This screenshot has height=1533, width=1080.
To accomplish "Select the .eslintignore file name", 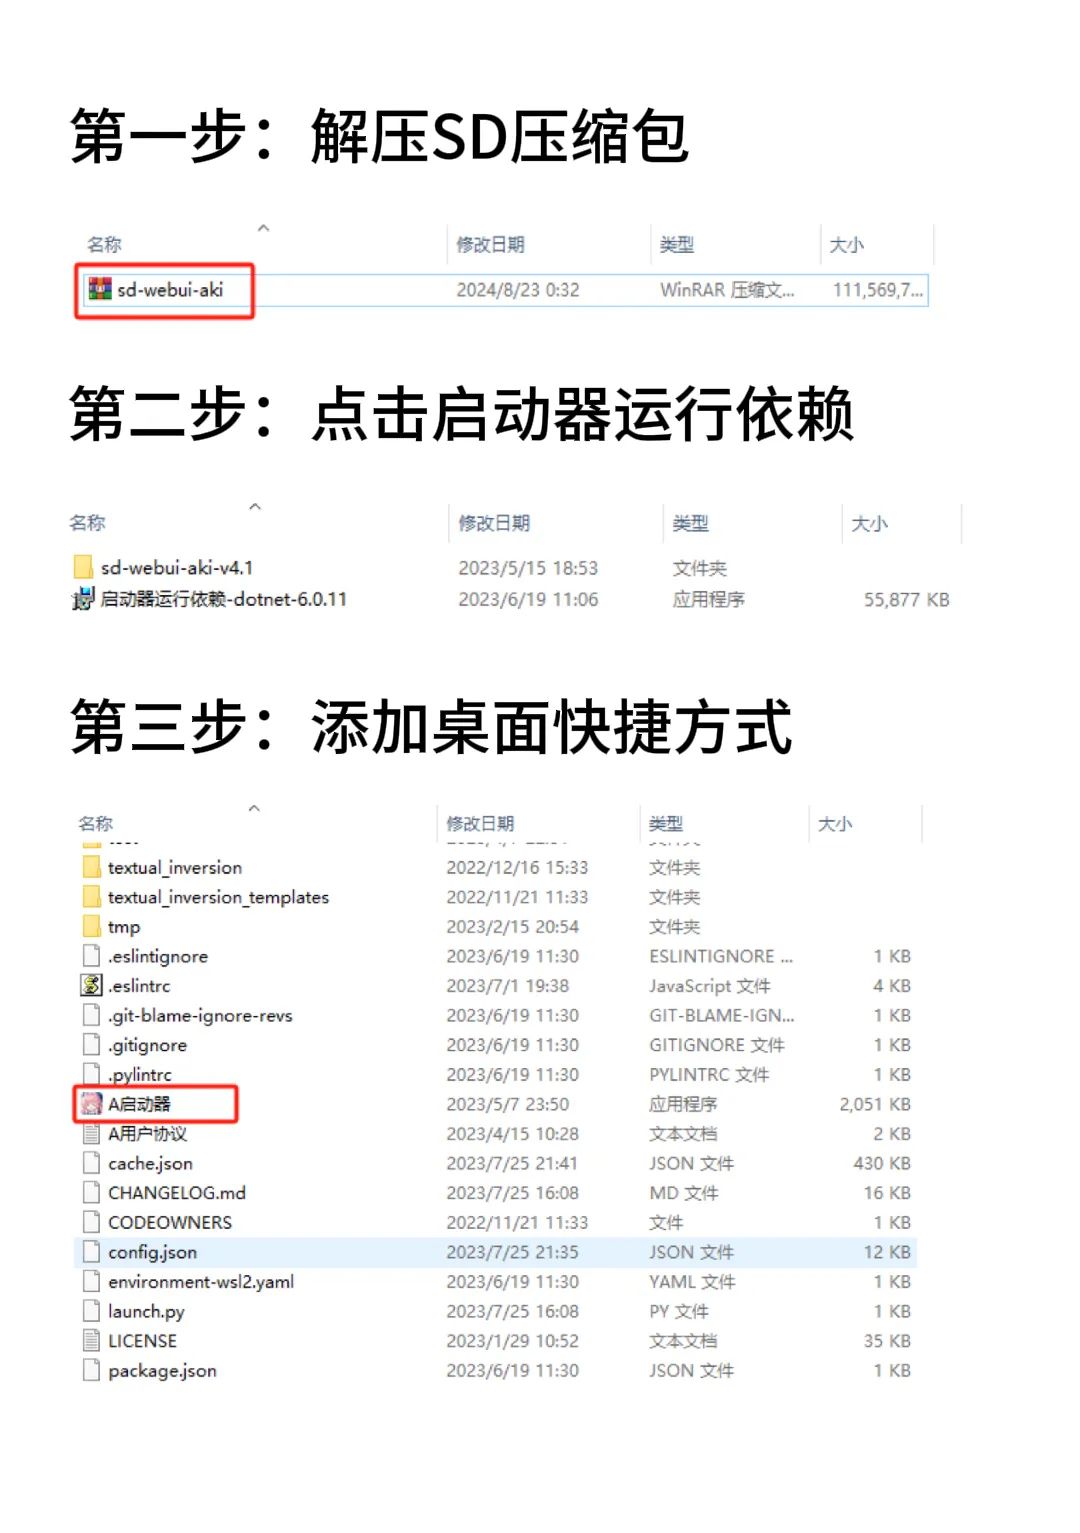I will (x=158, y=957).
